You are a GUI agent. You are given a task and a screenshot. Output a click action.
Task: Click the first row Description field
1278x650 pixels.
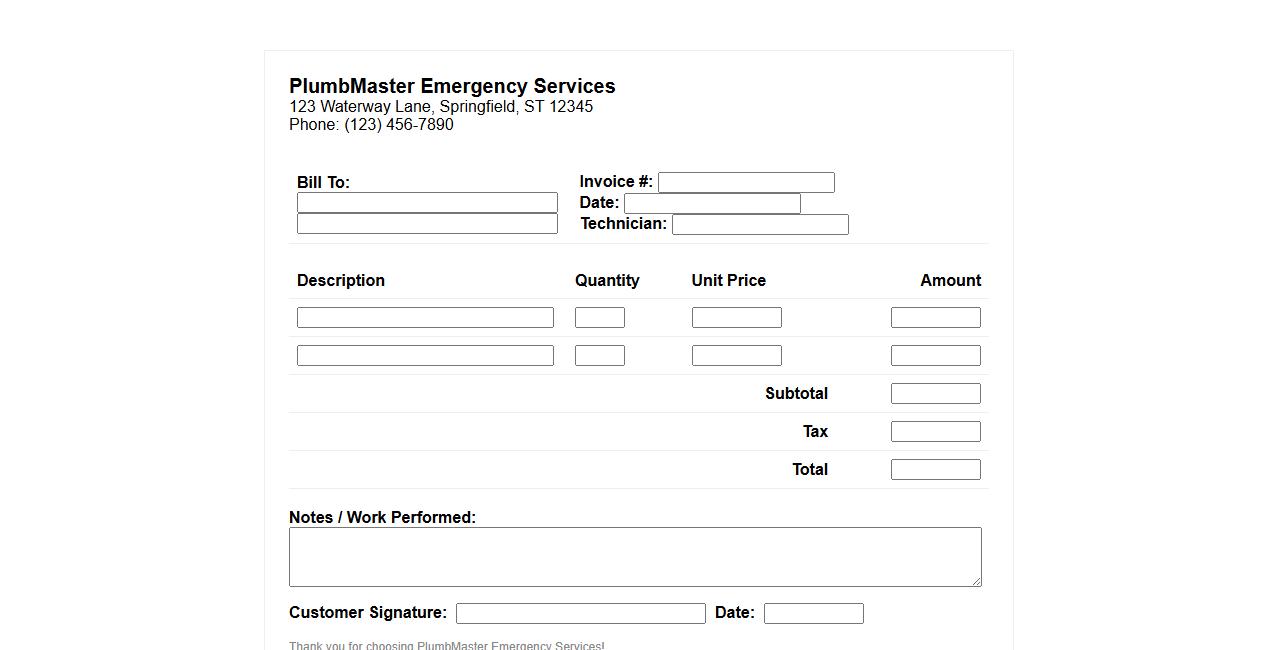tap(425, 317)
